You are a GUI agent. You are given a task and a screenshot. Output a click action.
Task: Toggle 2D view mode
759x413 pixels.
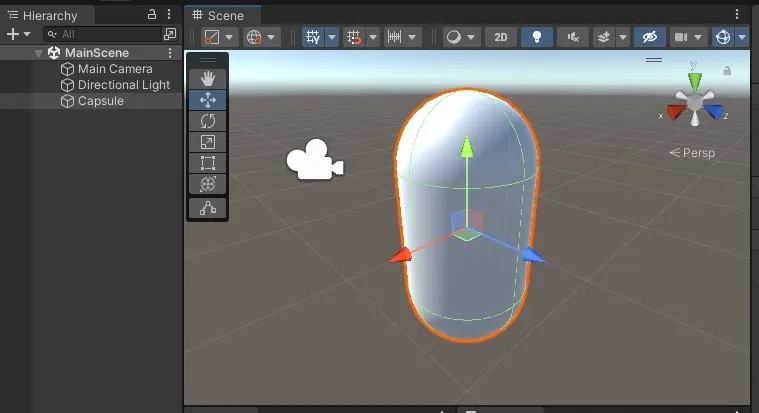501,37
